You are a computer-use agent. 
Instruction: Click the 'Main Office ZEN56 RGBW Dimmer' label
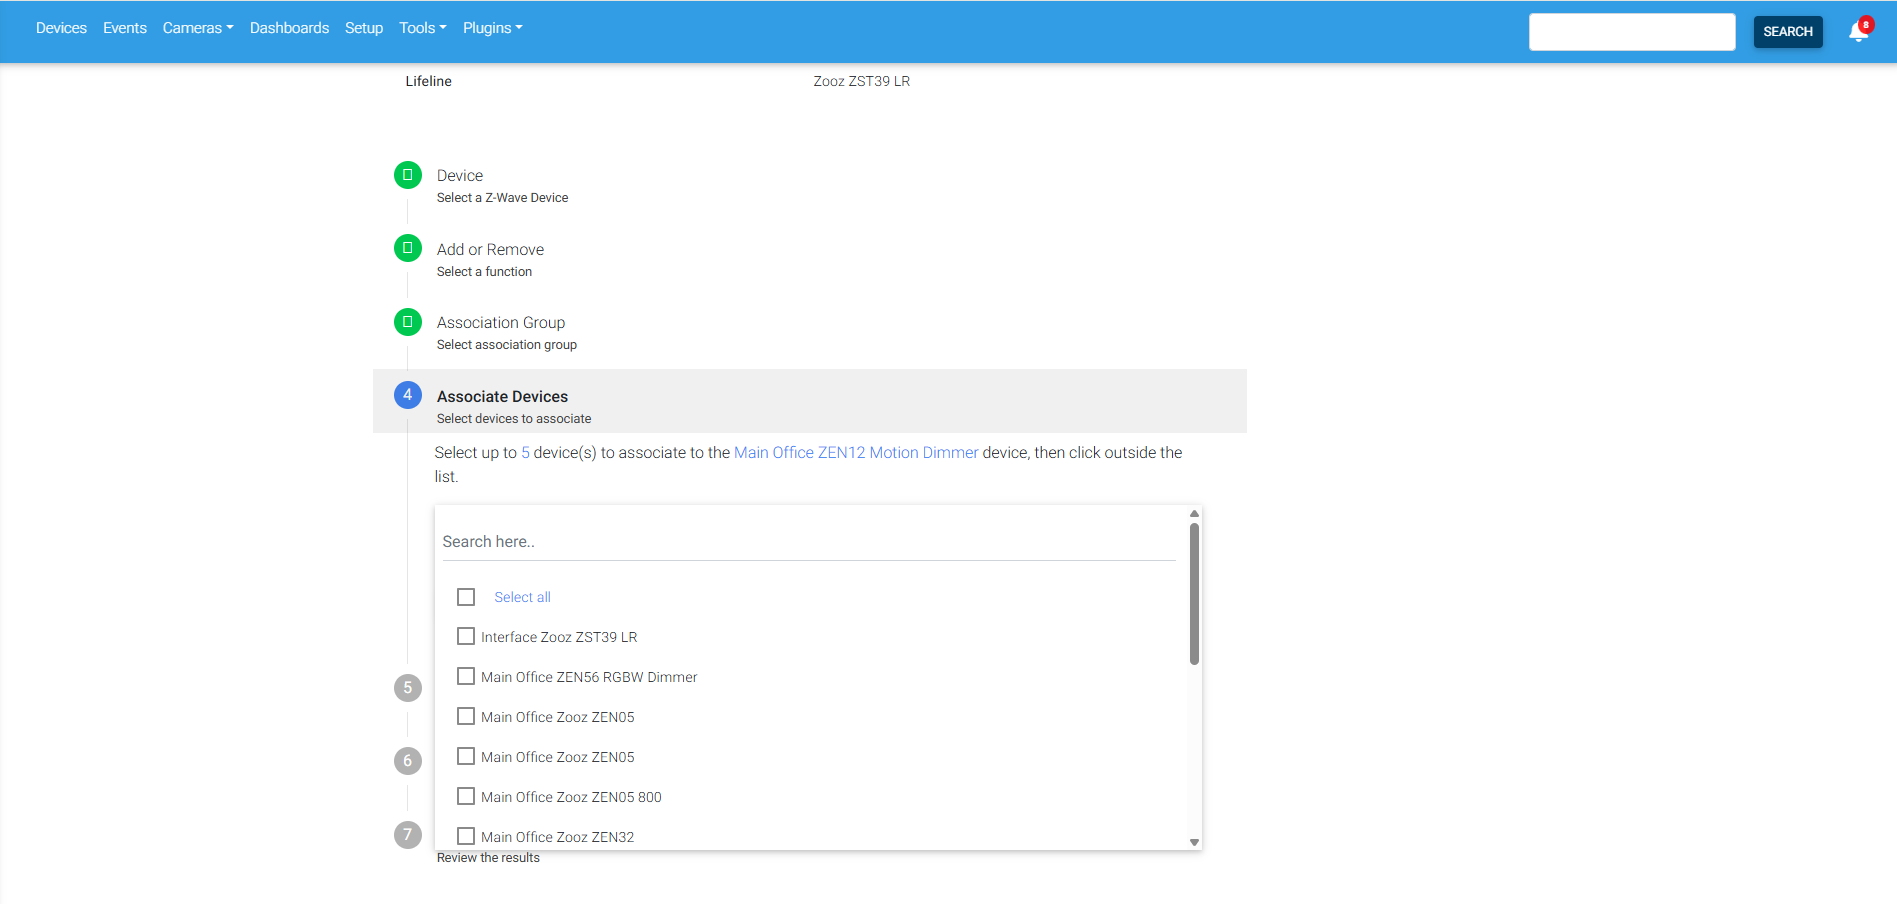pos(589,677)
